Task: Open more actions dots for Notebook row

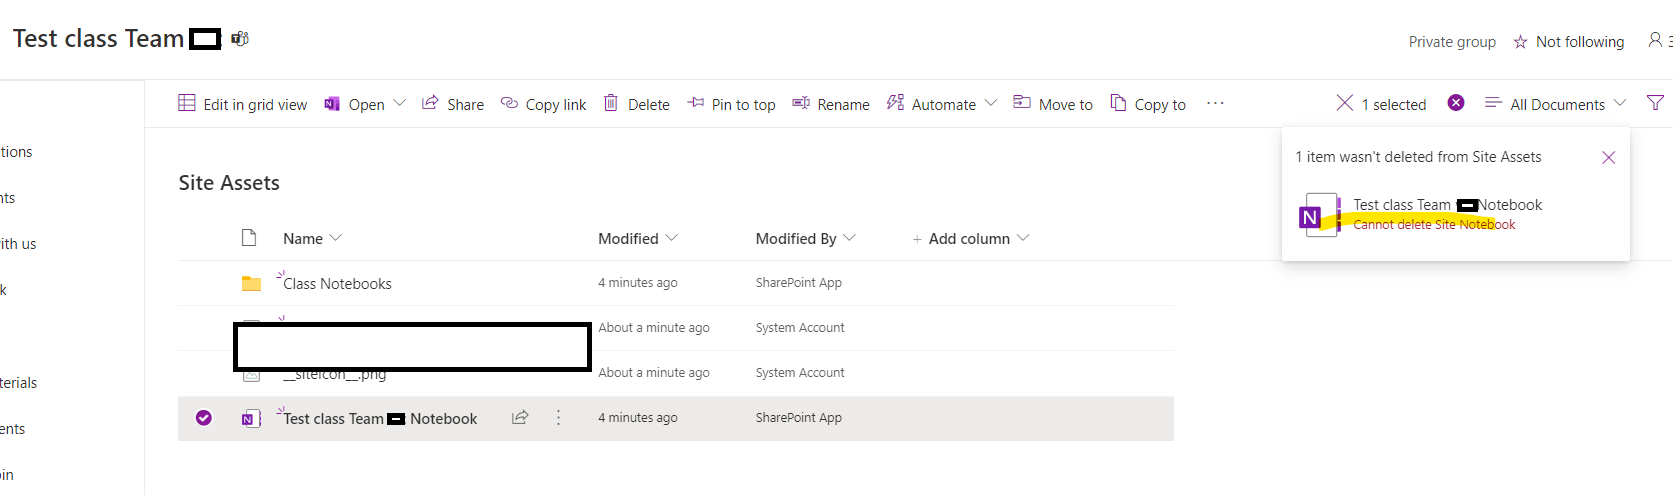Action: [558, 418]
